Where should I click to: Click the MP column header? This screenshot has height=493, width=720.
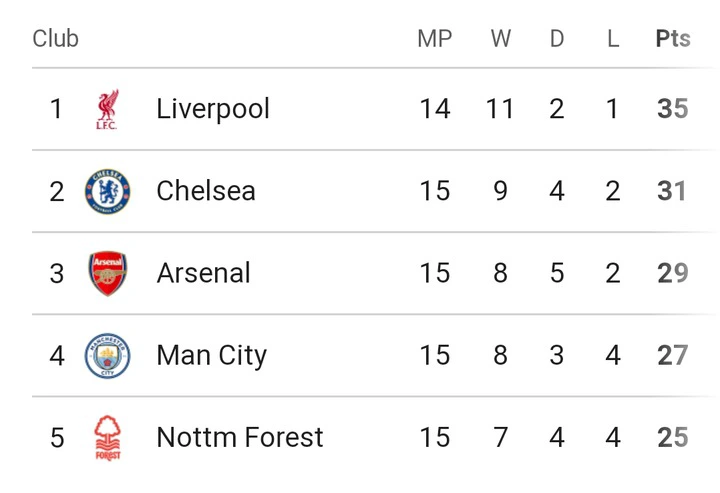(435, 39)
